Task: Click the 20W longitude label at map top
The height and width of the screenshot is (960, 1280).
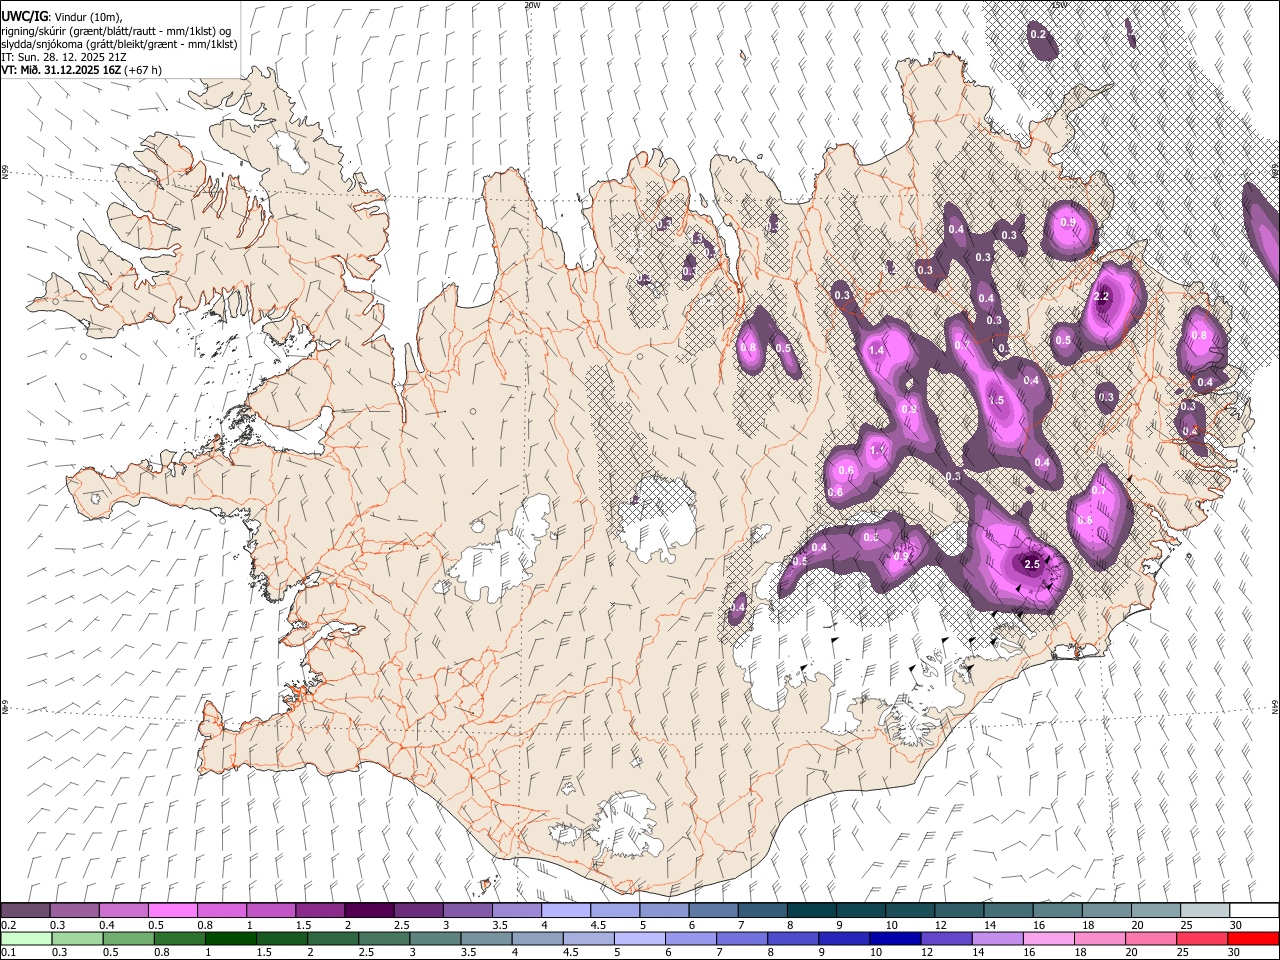Action: [x=532, y=5]
